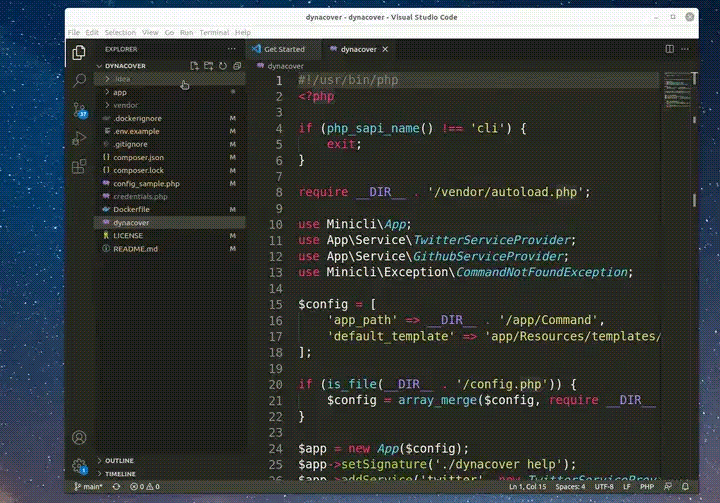Close the dynacover editor tab

click(x=385, y=49)
